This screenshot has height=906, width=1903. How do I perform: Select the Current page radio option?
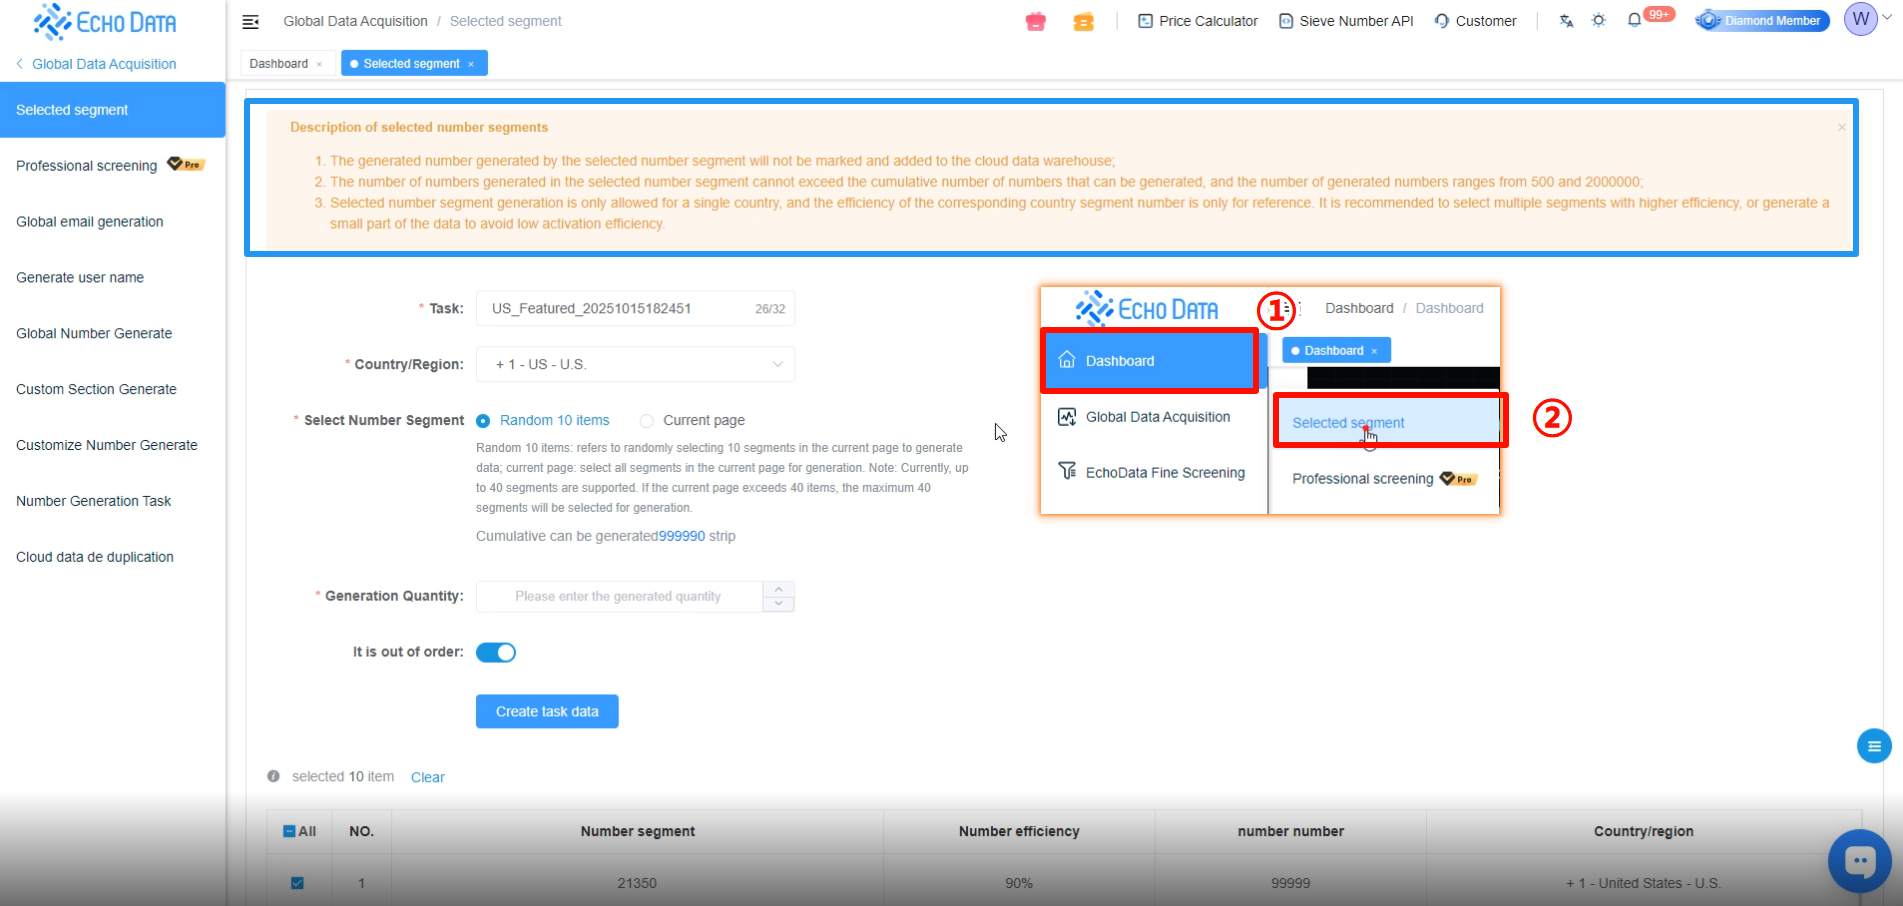647,421
